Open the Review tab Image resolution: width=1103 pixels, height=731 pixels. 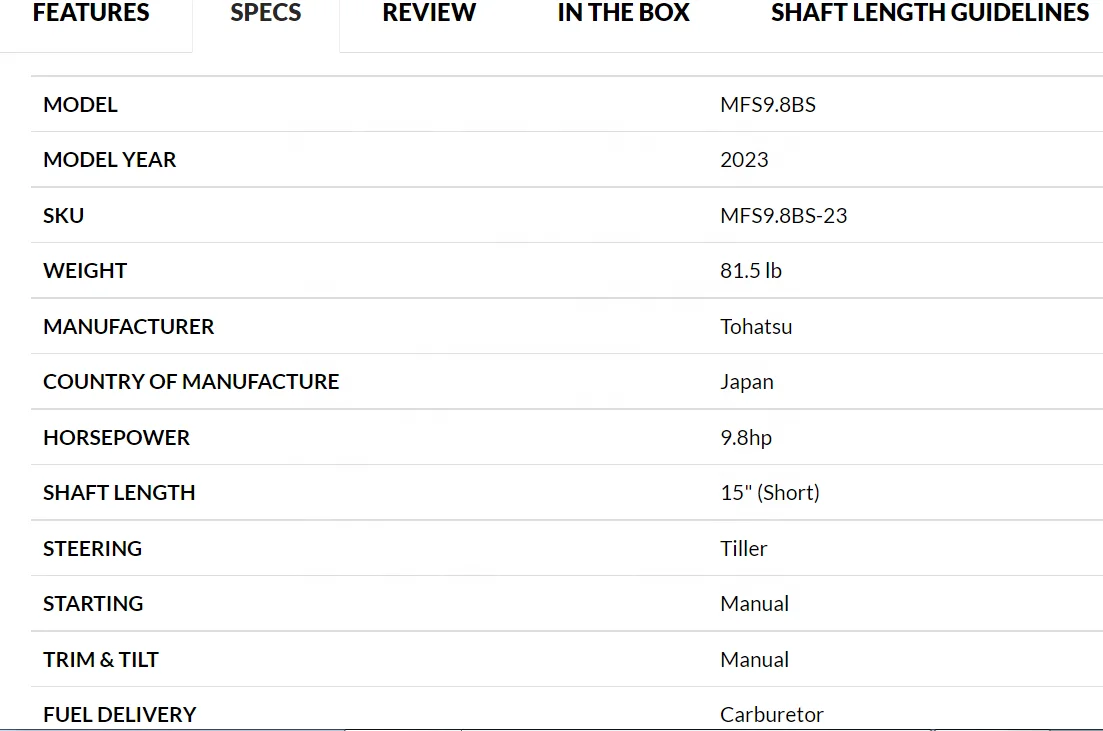[x=429, y=14]
